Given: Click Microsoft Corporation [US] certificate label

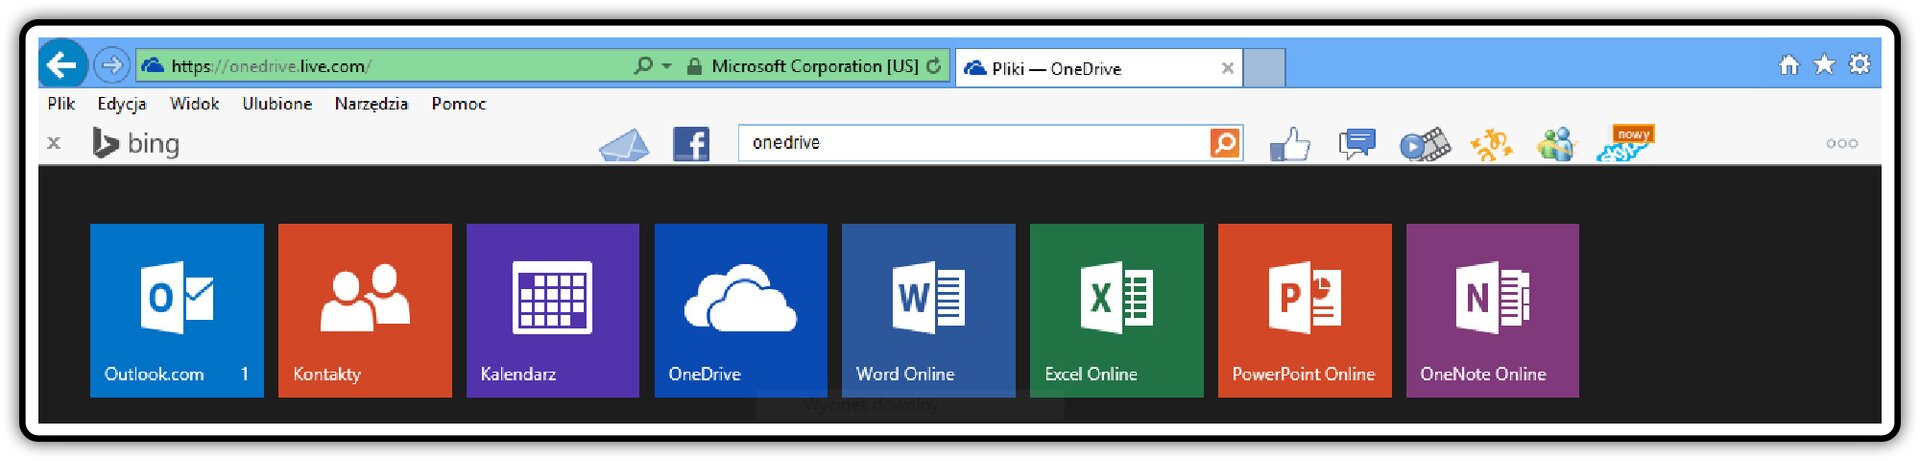Looking at the screenshot, I should [x=815, y=66].
